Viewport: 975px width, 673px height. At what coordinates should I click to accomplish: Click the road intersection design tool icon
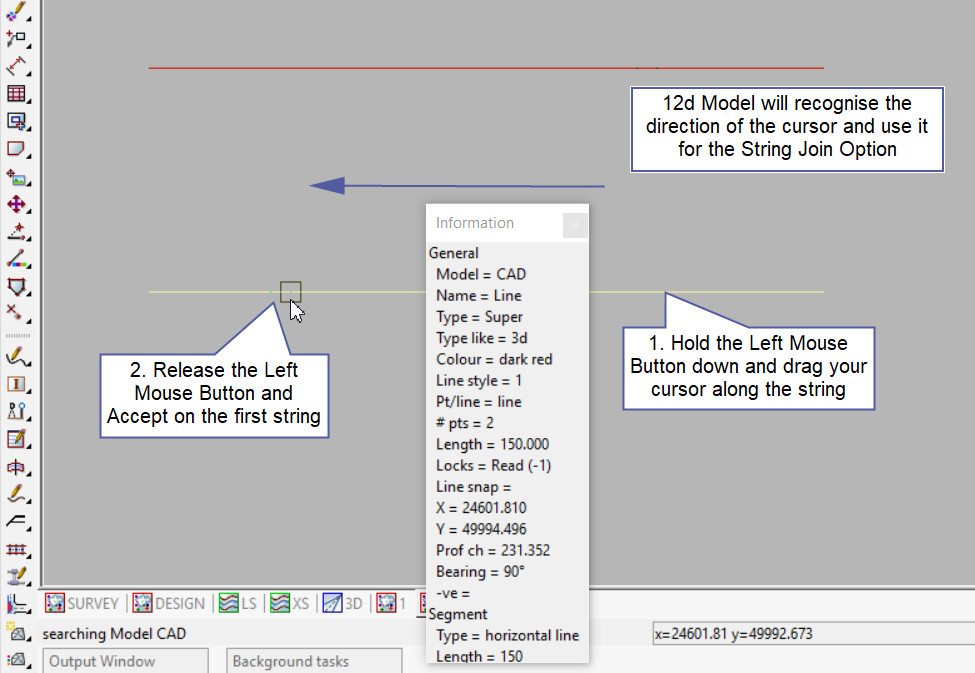[x=17, y=604]
